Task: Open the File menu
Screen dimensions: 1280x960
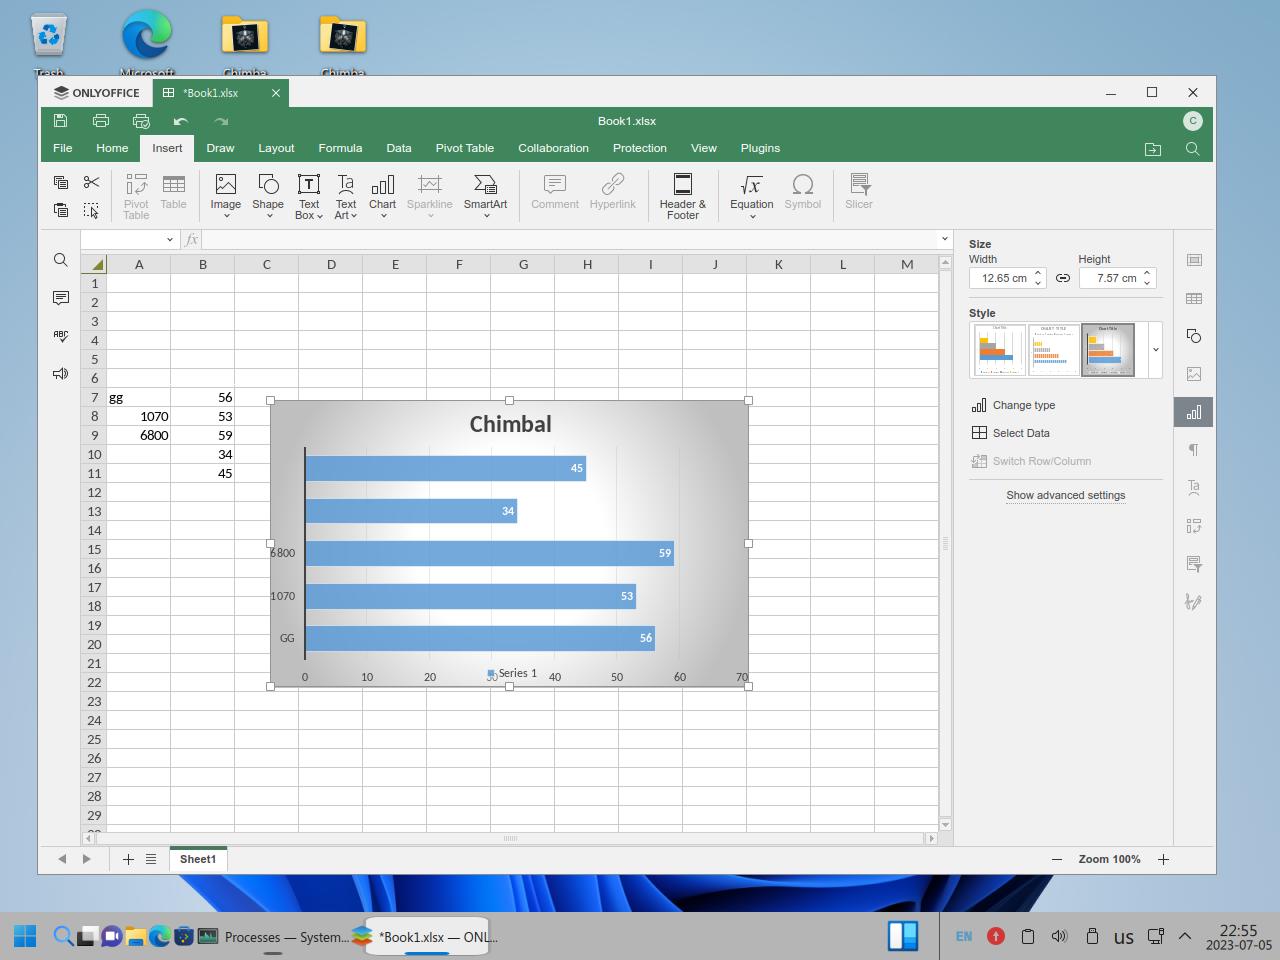Action: click(62, 148)
